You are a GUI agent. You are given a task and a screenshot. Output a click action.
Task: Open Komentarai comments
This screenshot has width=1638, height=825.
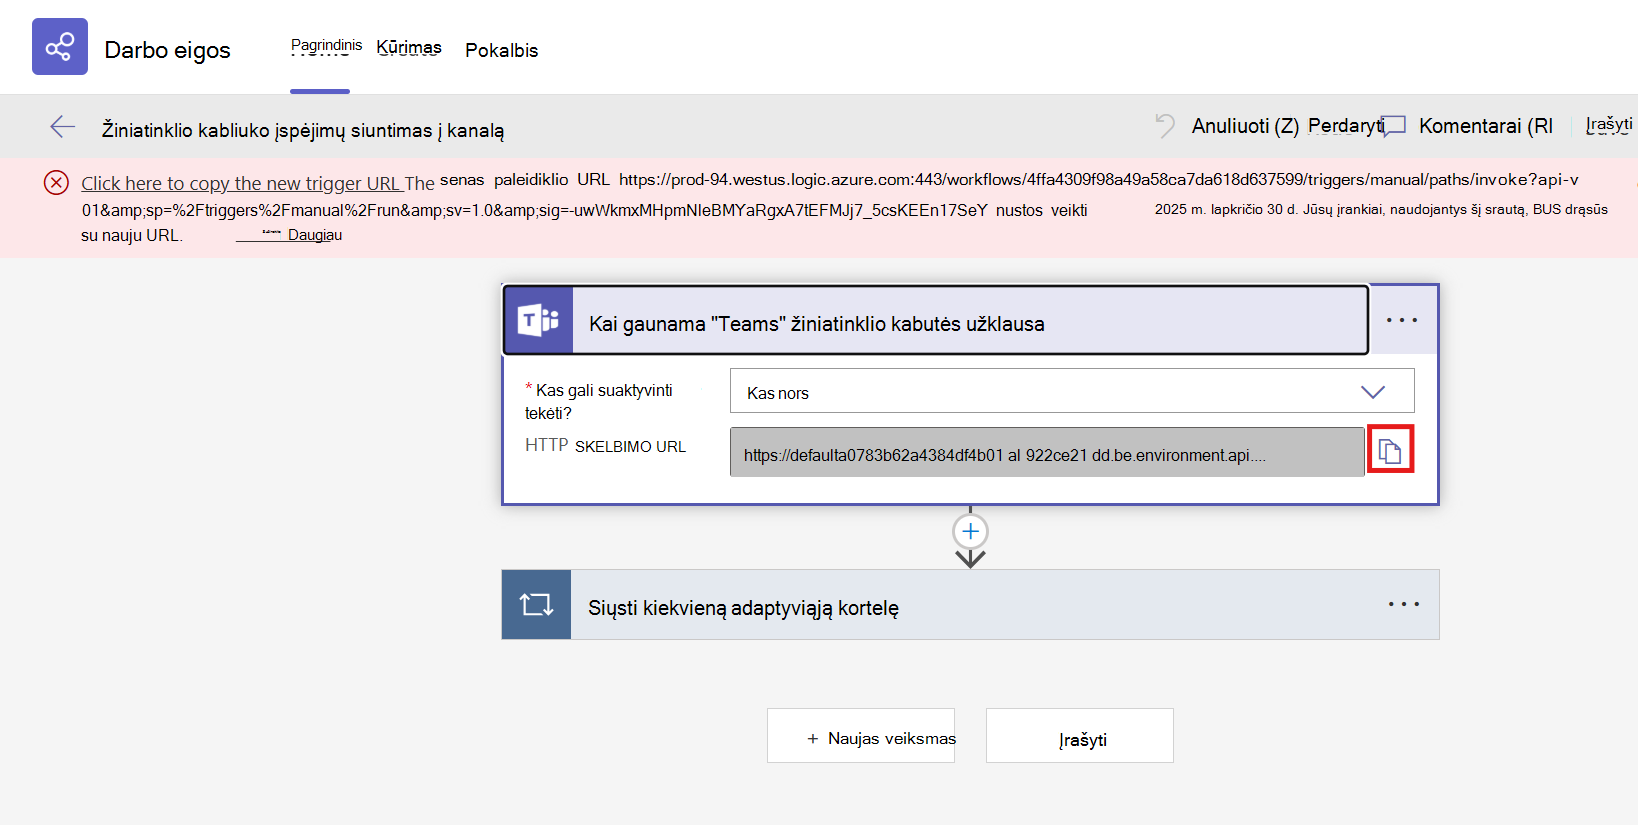(1486, 126)
